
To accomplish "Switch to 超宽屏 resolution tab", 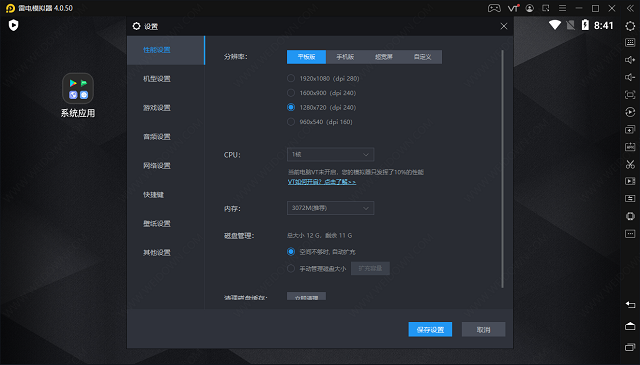I will tap(384, 57).
